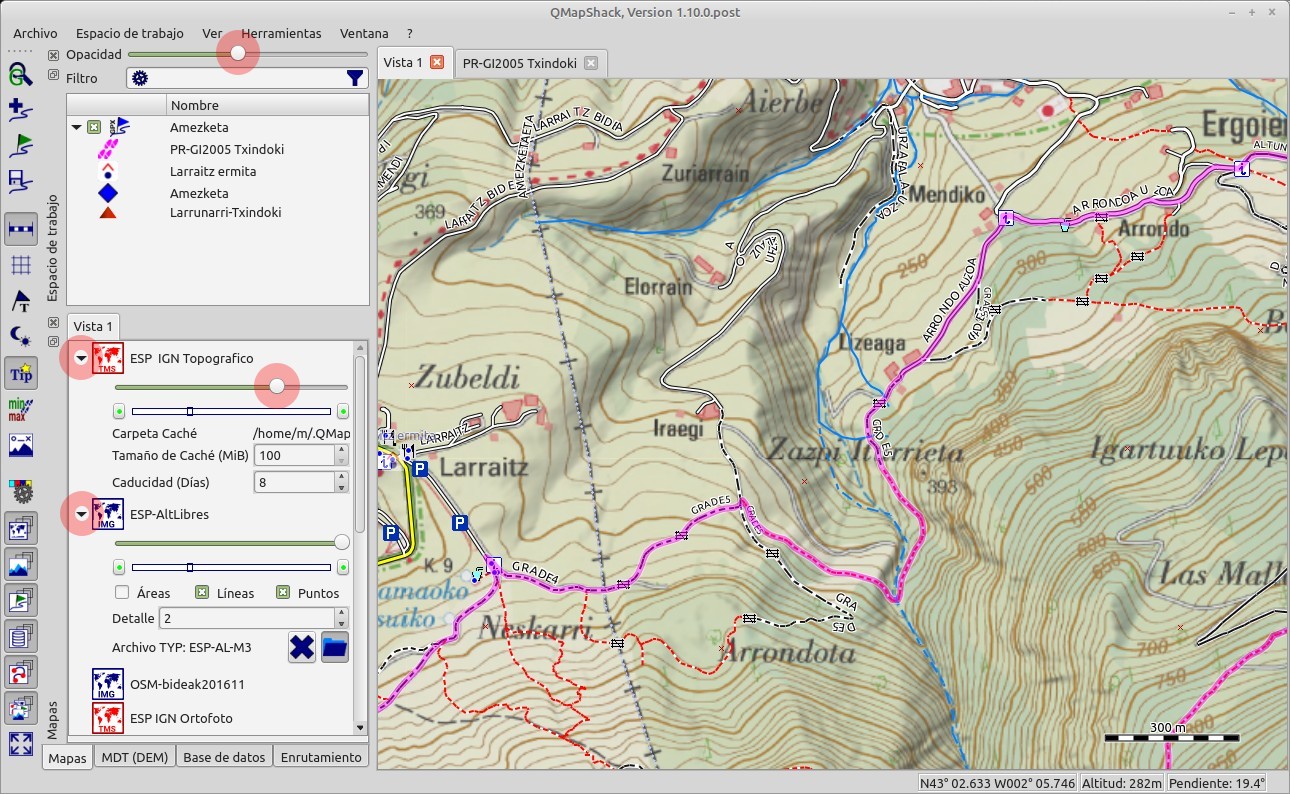Switch to the Base de datos tab
This screenshot has height=794, width=1290.
(224, 757)
